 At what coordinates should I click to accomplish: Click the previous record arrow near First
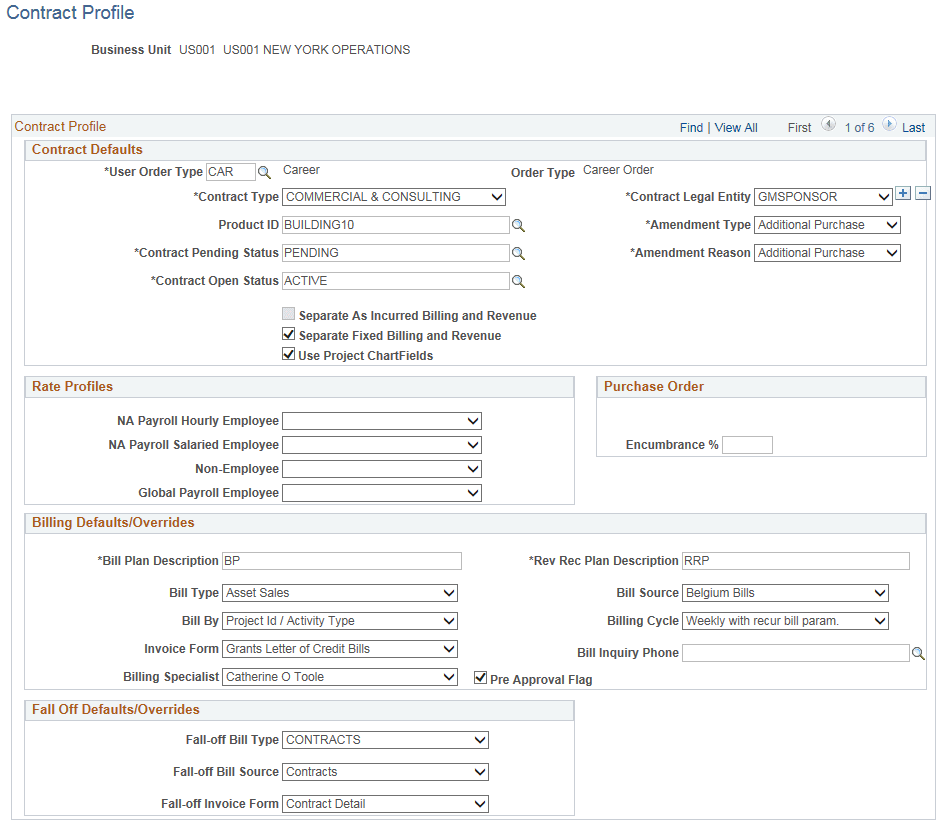pyautogui.click(x=828, y=126)
